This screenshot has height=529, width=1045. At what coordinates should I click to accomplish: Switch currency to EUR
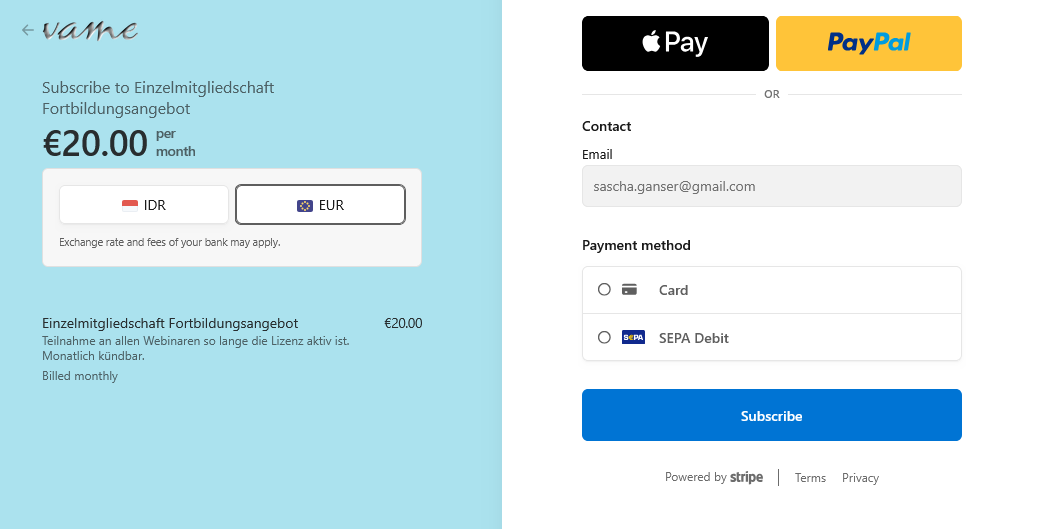(321, 205)
